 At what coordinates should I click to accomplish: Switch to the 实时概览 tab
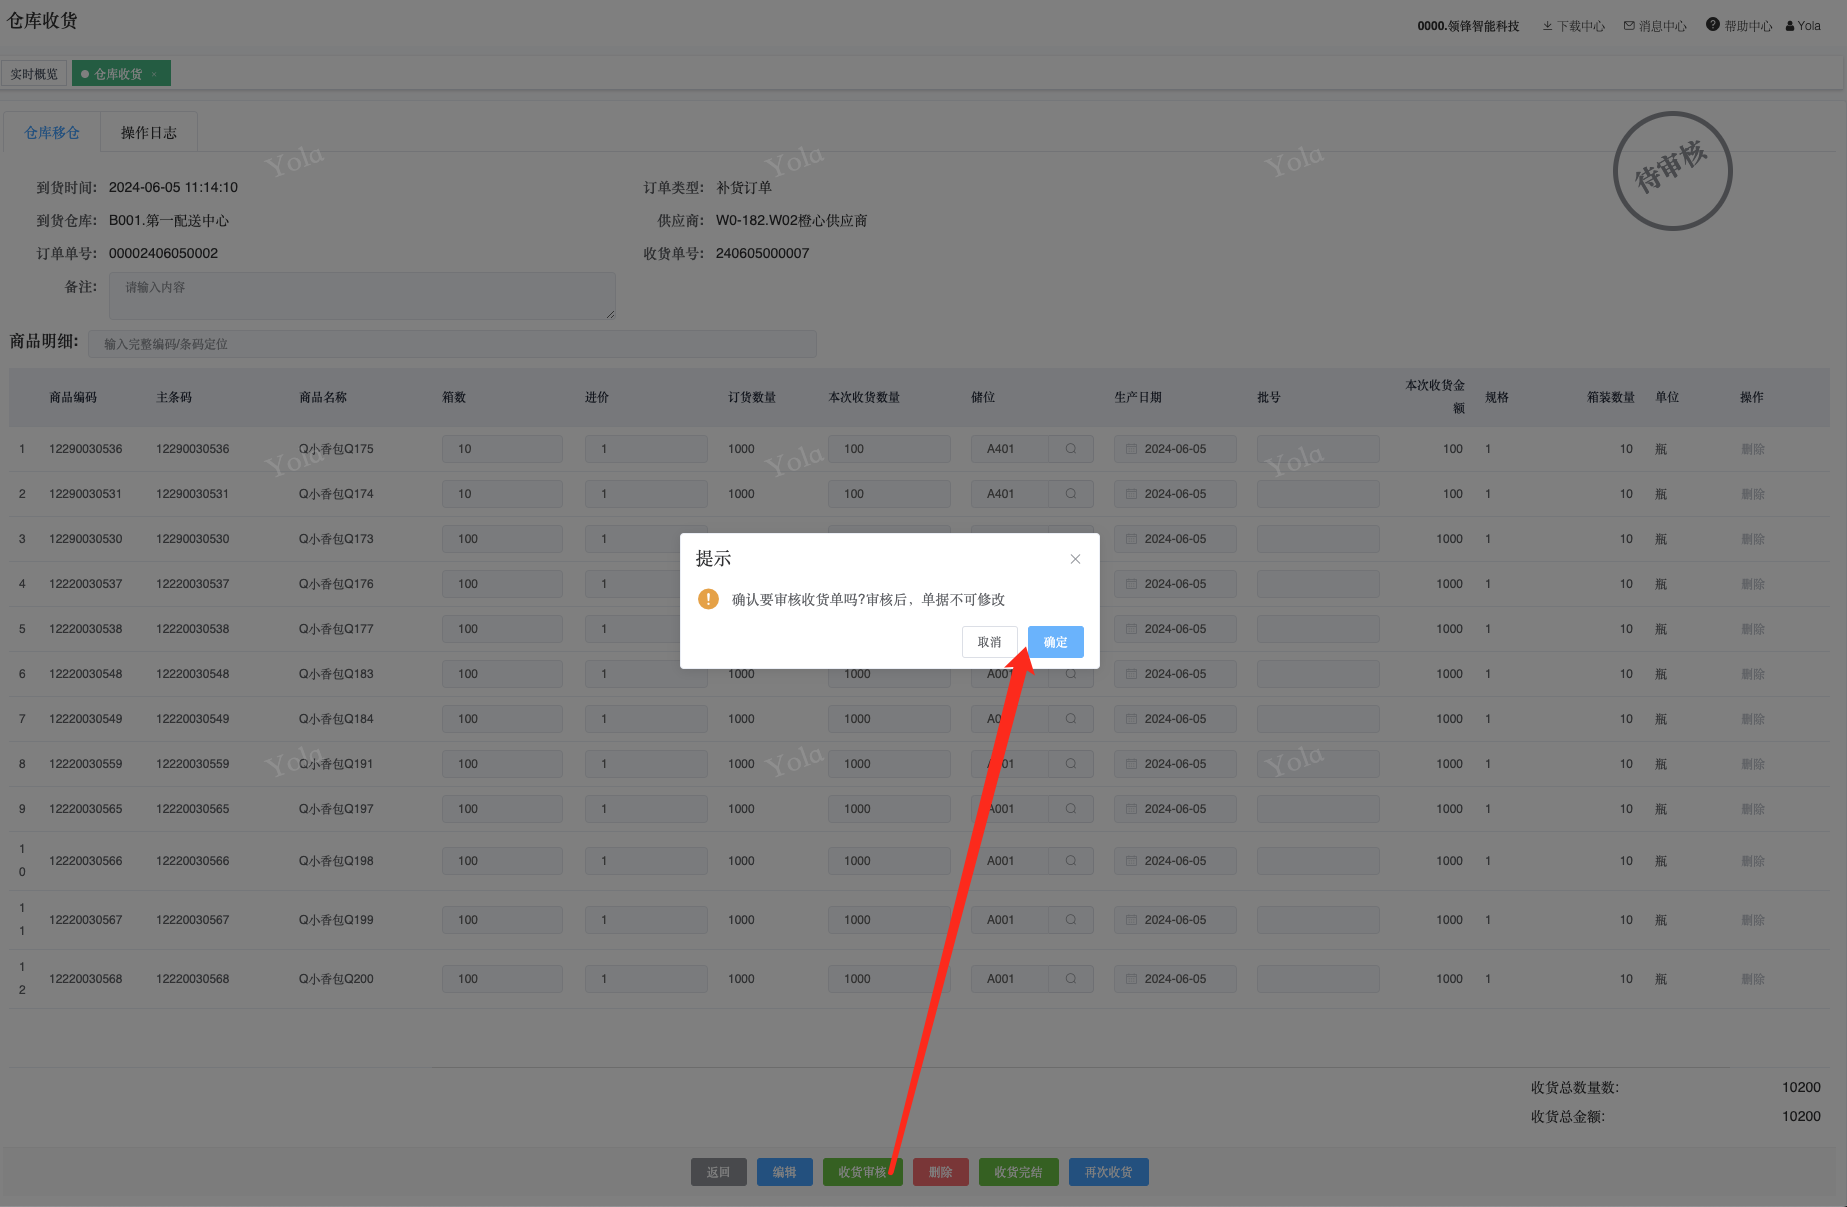click(34, 74)
